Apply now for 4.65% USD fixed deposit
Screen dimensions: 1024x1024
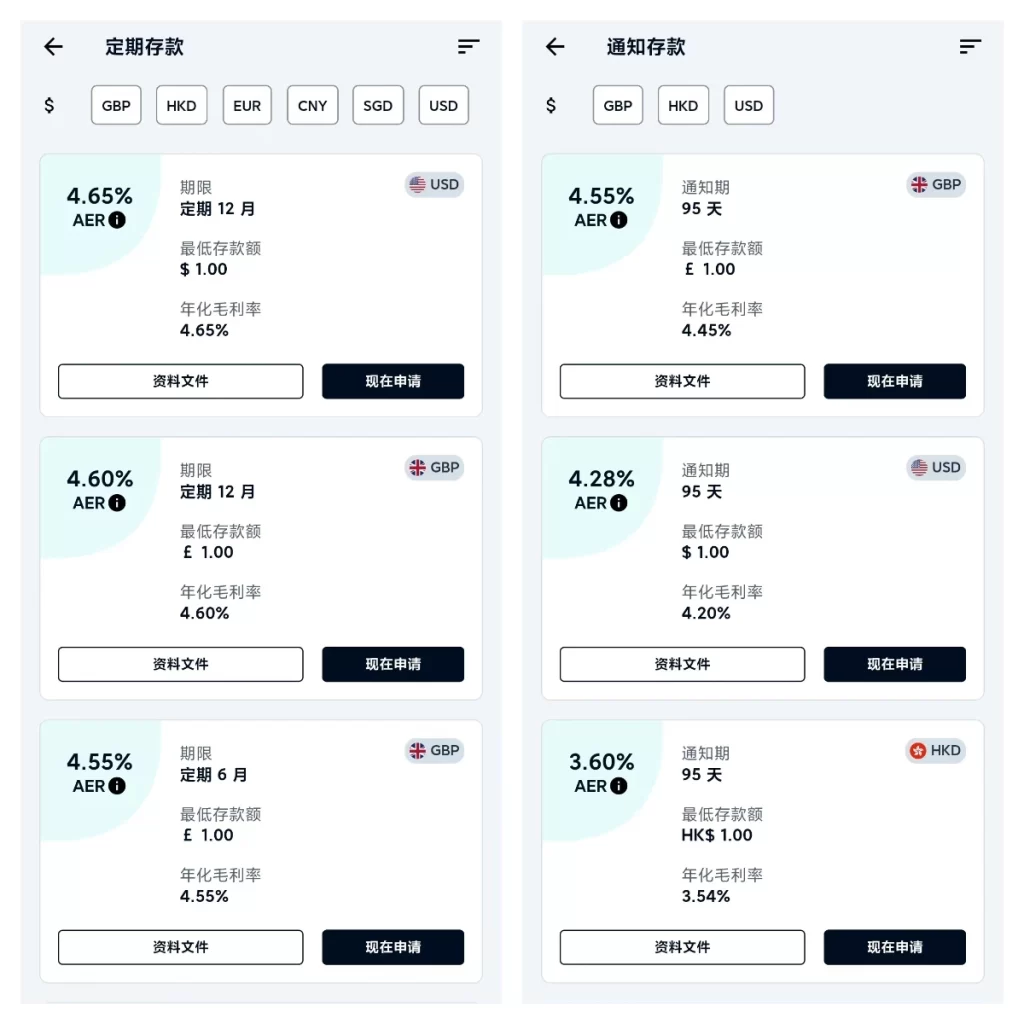coord(393,381)
